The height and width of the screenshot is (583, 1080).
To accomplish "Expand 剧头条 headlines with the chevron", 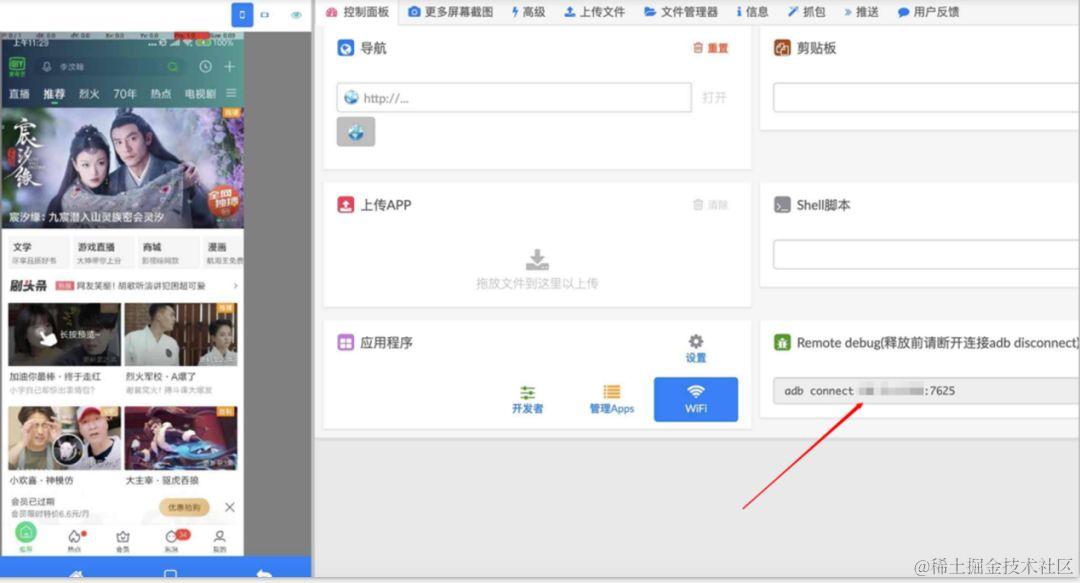I will pos(236,285).
